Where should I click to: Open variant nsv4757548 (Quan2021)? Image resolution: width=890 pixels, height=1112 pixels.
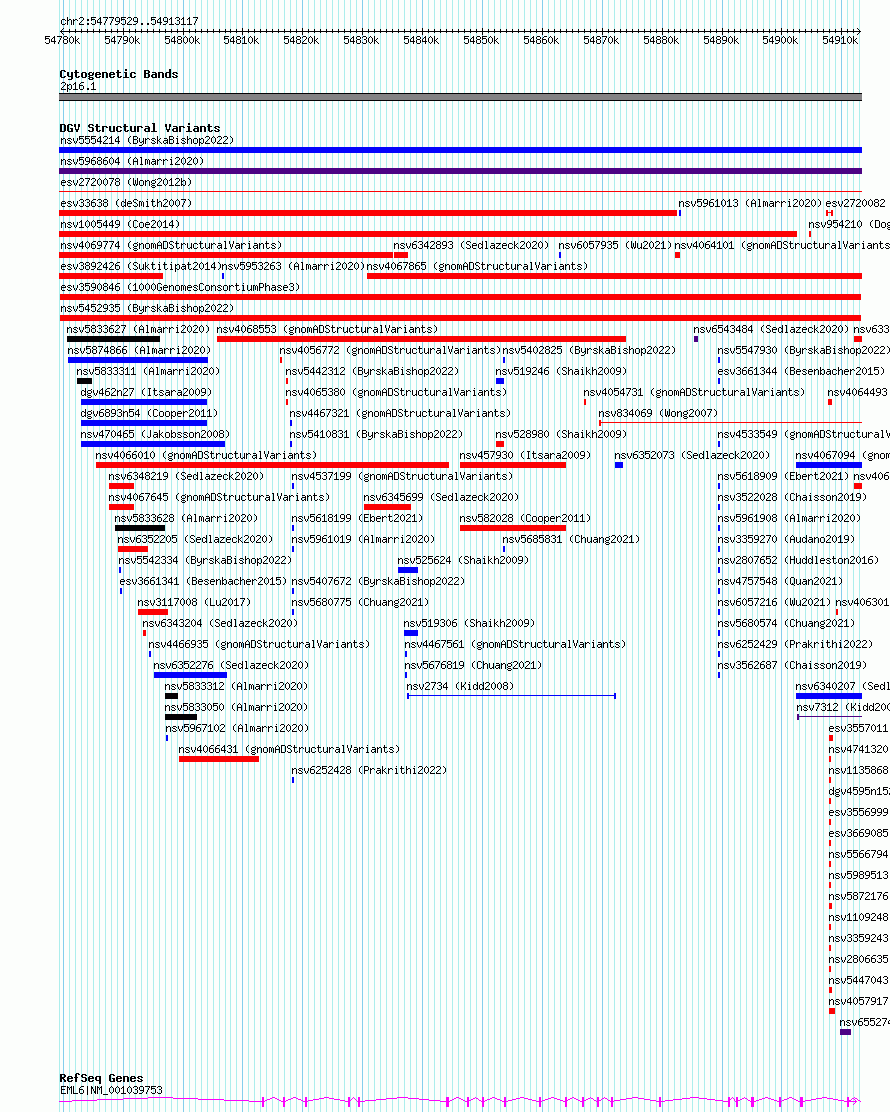click(780, 582)
